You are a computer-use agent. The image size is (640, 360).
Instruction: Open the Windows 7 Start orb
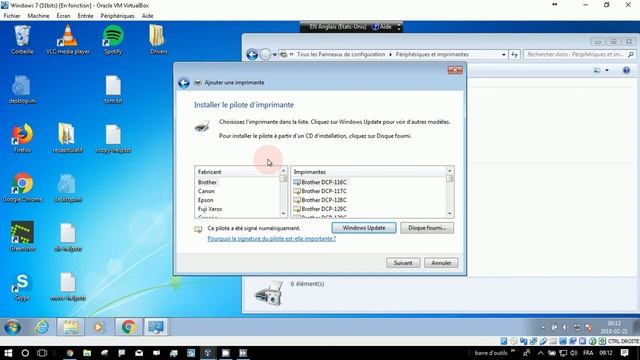12,327
